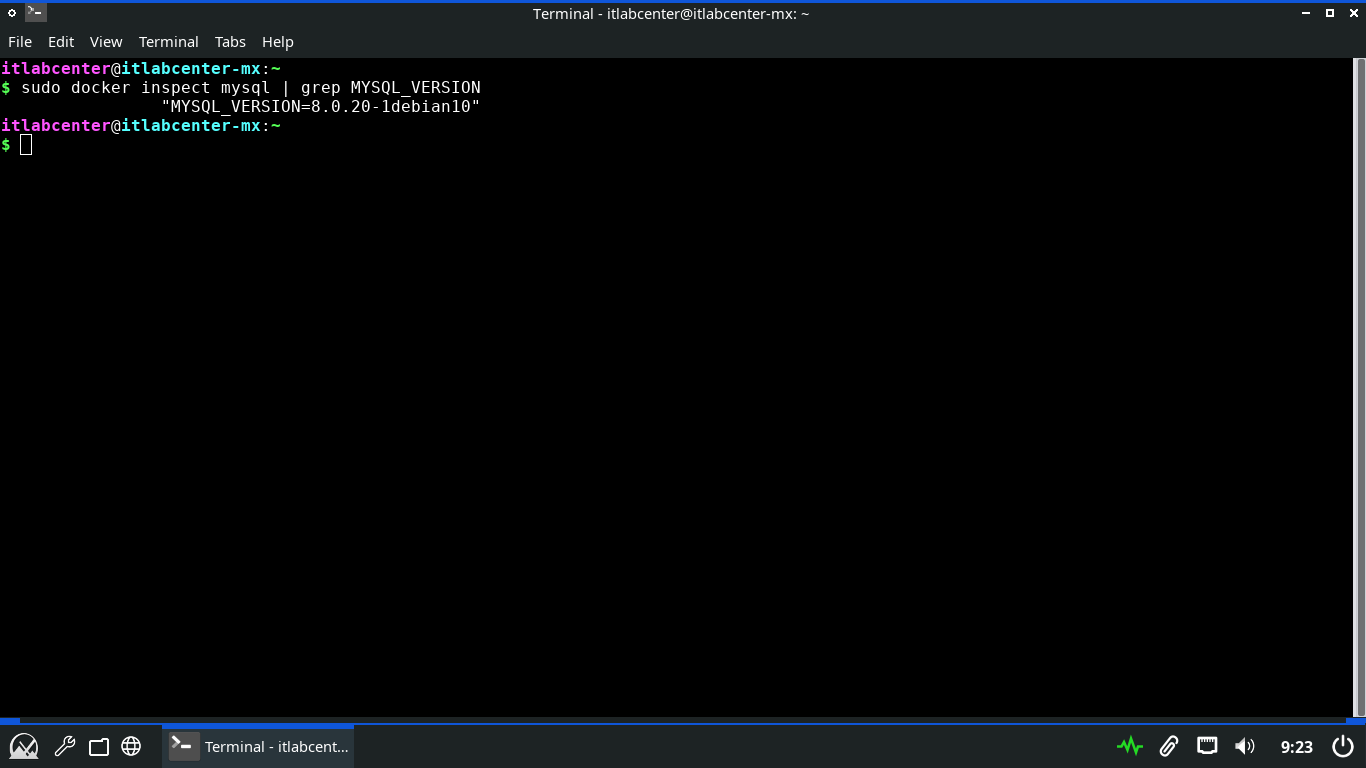Open the window menu dot in title bar
This screenshot has width=1366, height=768.
[x=12, y=13]
